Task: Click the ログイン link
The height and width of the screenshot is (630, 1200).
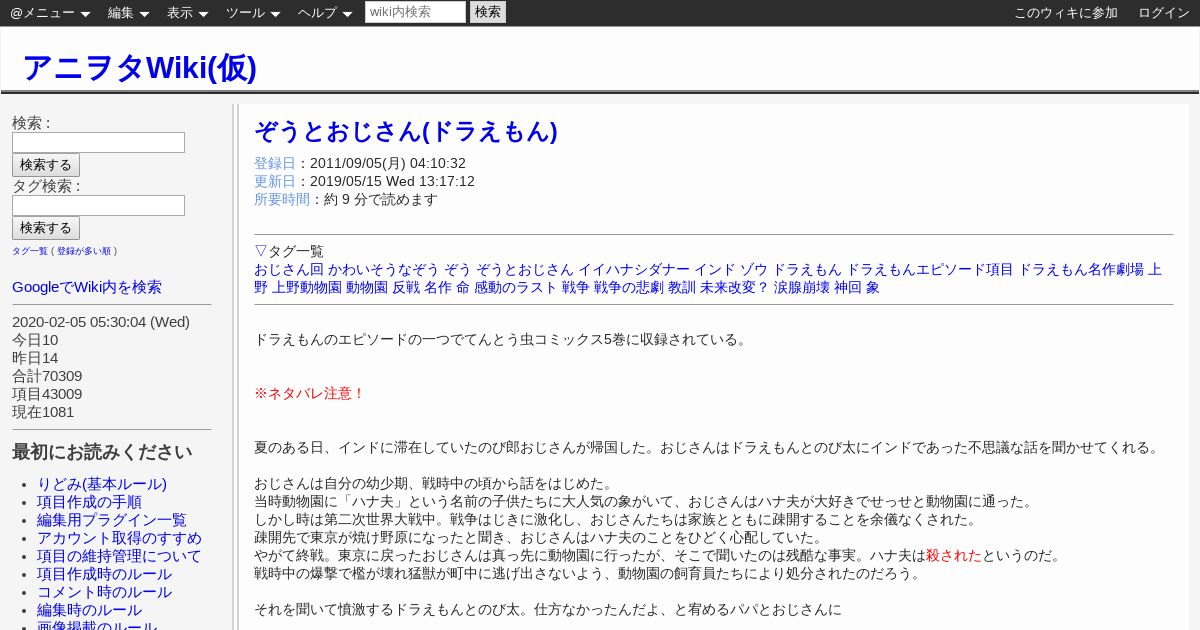Action: pos(1164,13)
